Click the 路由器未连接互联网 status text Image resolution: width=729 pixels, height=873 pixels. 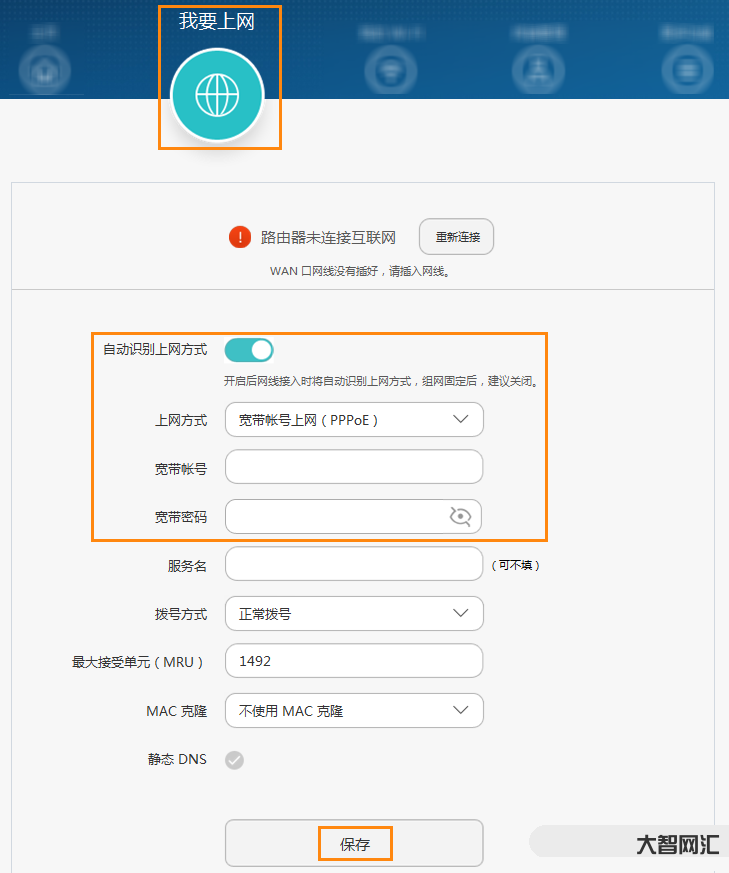click(328, 238)
